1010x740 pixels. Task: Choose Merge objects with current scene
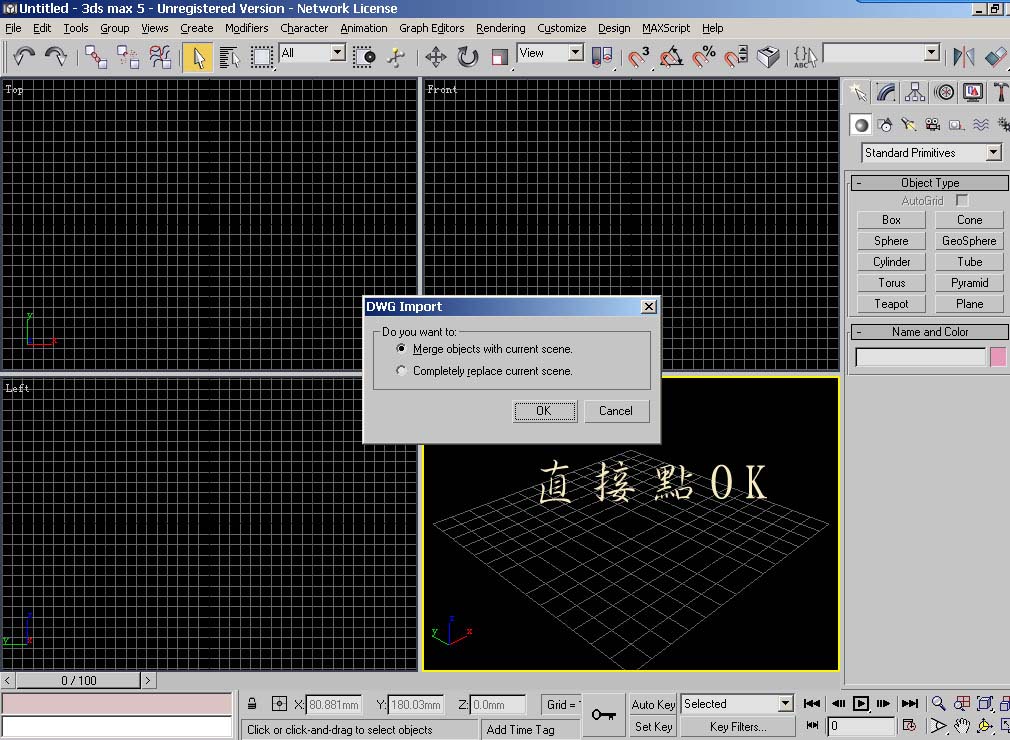(401, 348)
